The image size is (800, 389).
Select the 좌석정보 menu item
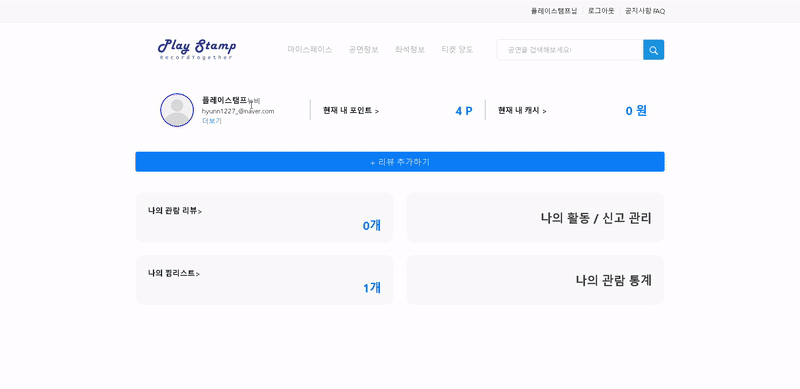410,50
